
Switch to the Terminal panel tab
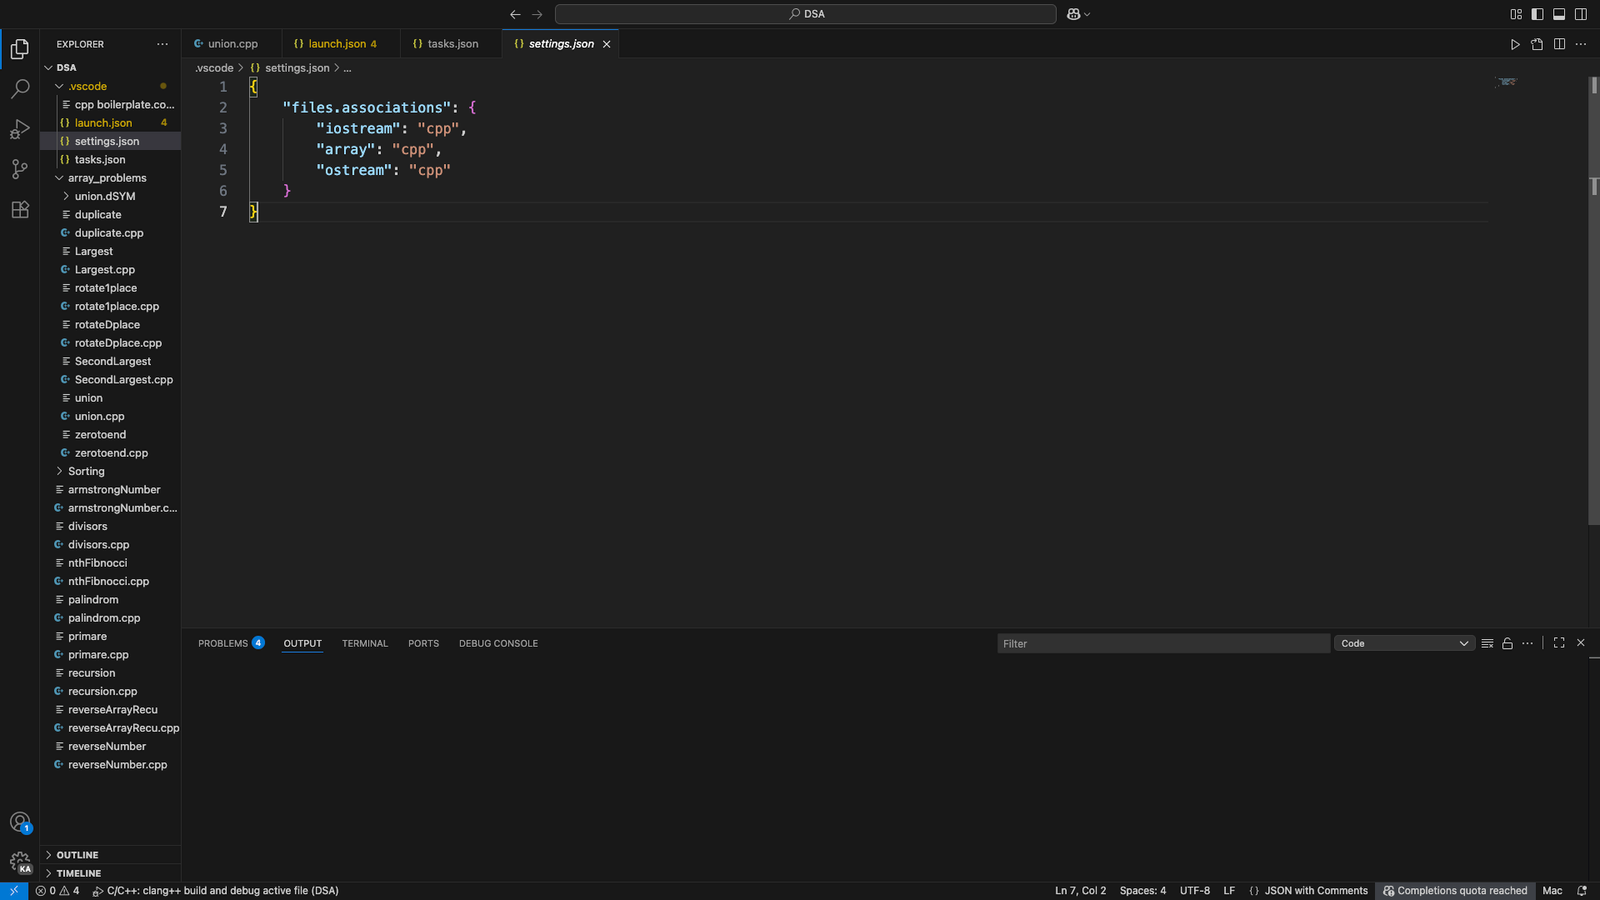pyautogui.click(x=364, y=644)
